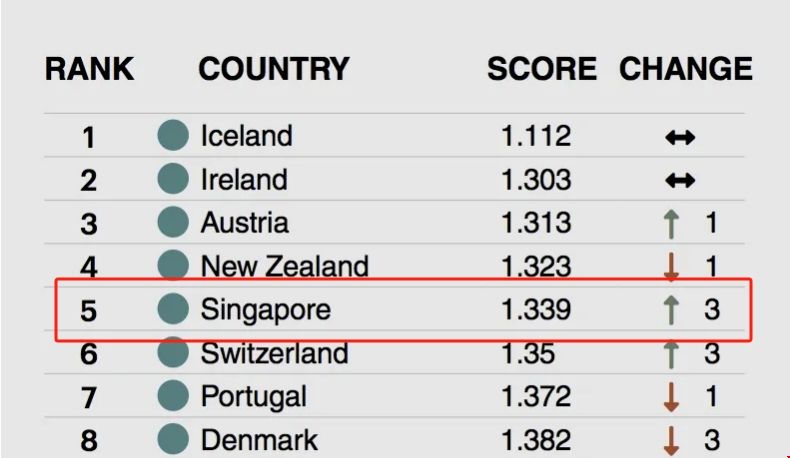Select the Singapore country name
Image resolution: width=790 pixels, height=458 pixels.
265,310
